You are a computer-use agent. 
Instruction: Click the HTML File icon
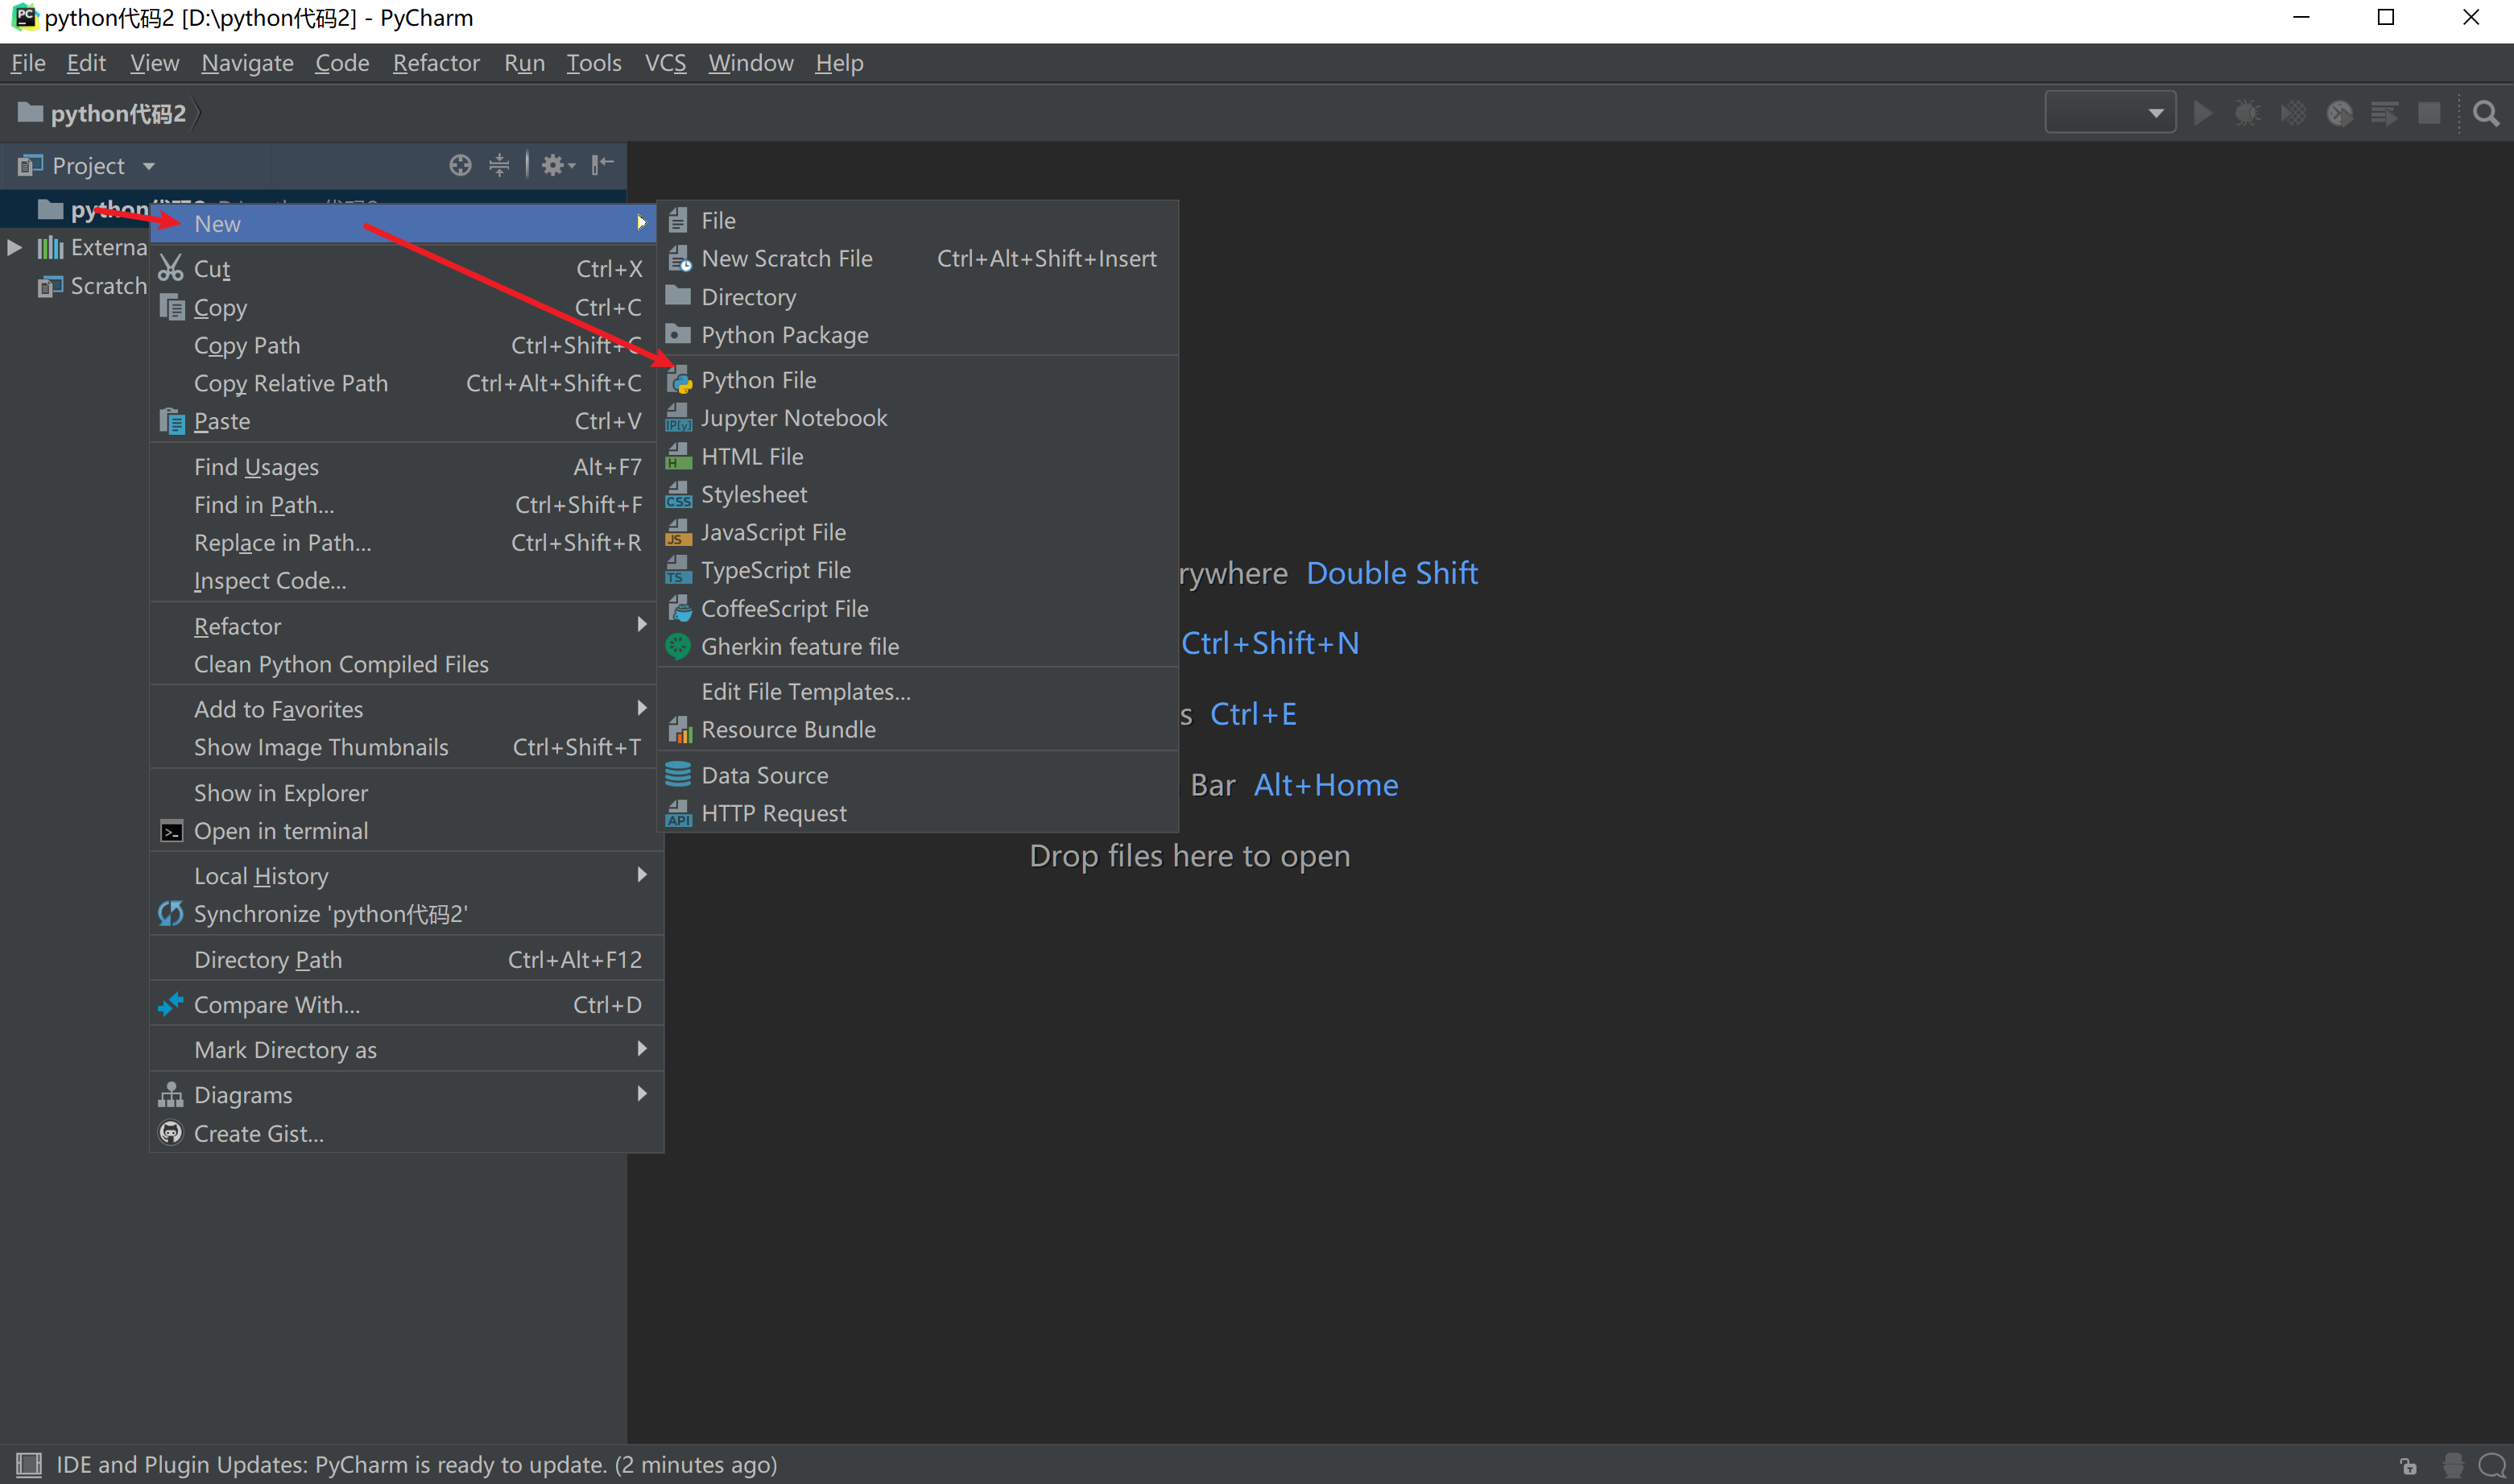pos(679,456)
